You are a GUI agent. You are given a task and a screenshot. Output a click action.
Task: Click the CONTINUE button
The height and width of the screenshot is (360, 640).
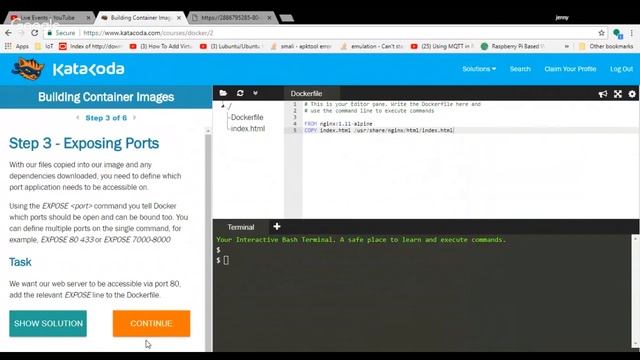click(x=151, y=324)
